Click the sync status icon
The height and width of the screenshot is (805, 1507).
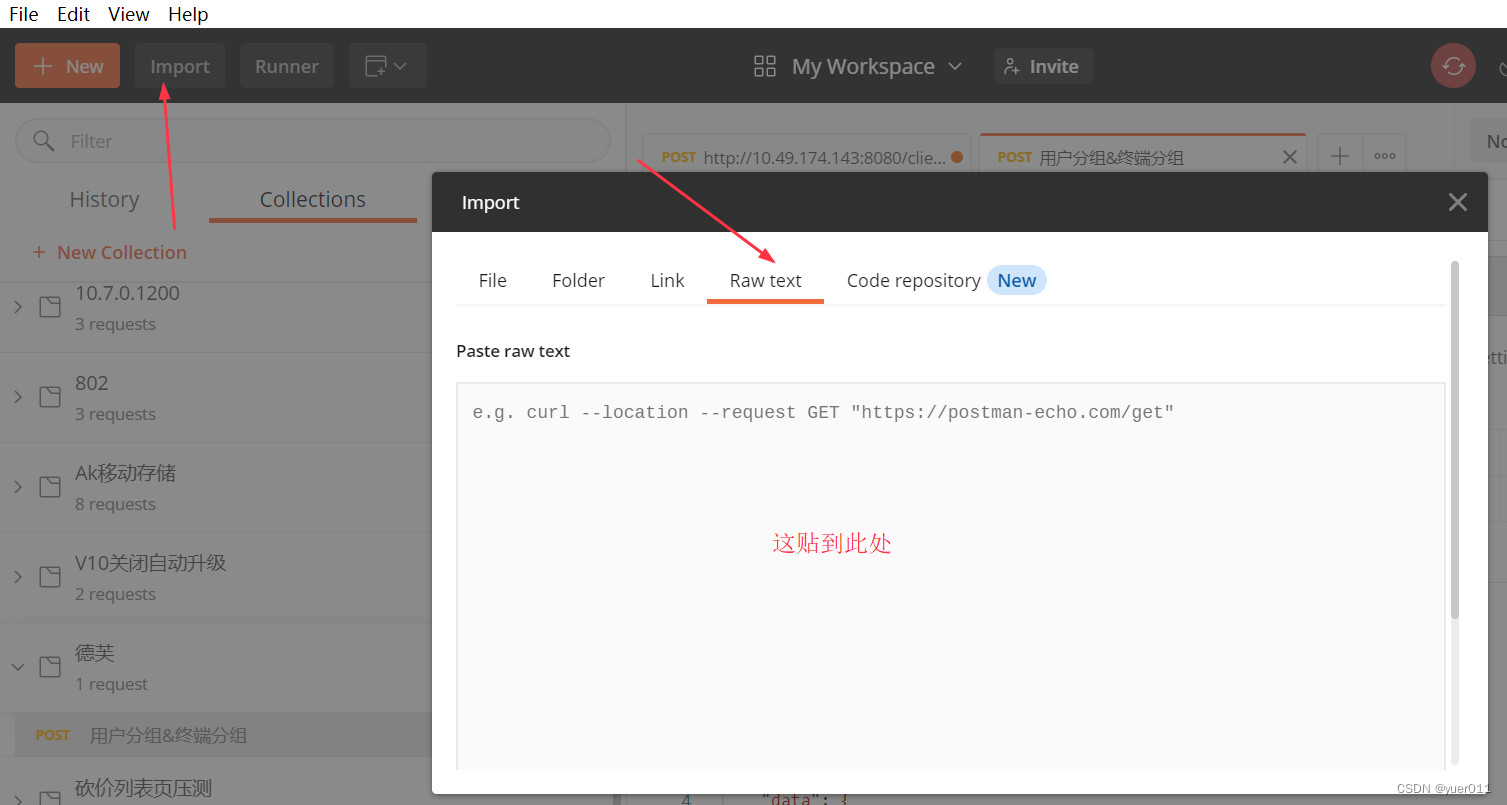(x=1453, y=66)
